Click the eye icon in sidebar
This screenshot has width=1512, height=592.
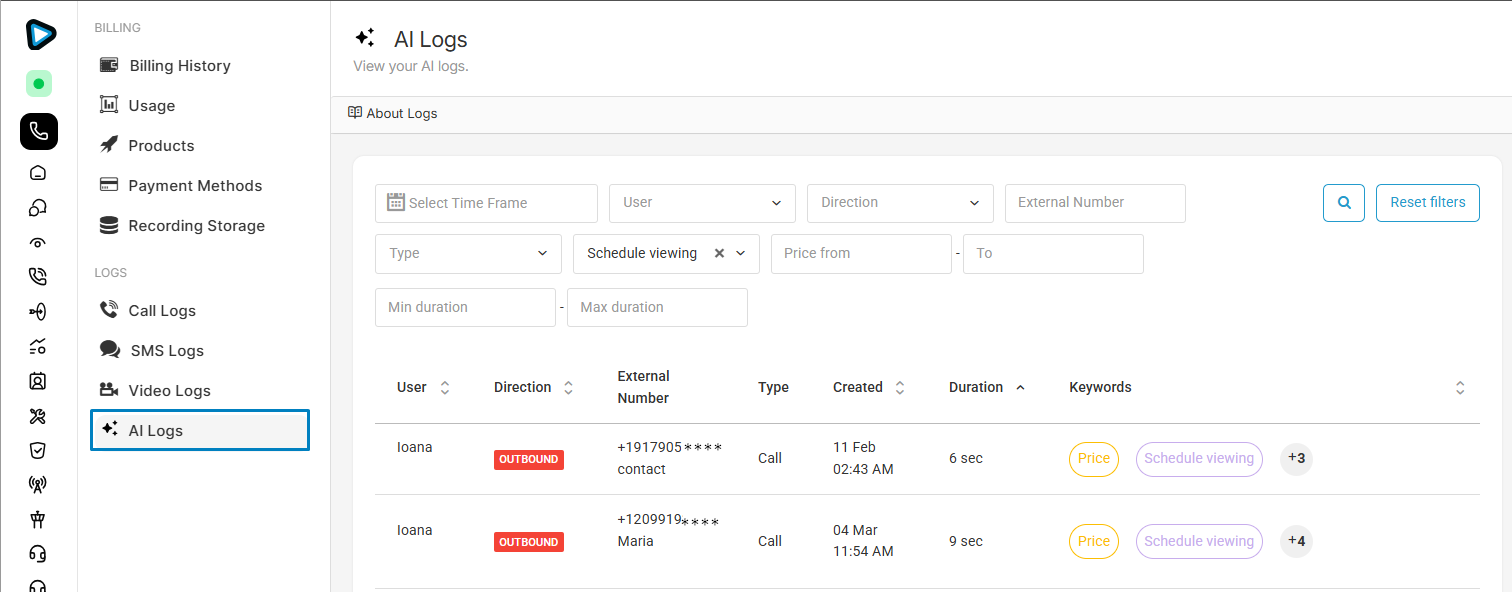pos(38,242)
